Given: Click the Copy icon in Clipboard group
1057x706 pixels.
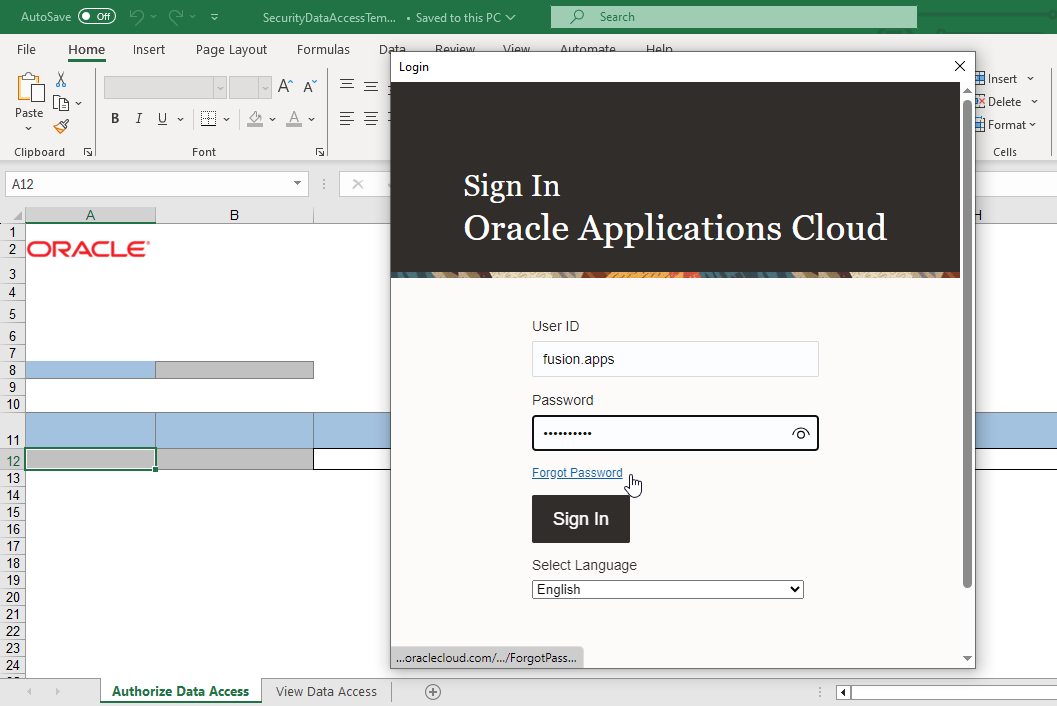Looking at the screenshot, I should [x=61, y=103].
